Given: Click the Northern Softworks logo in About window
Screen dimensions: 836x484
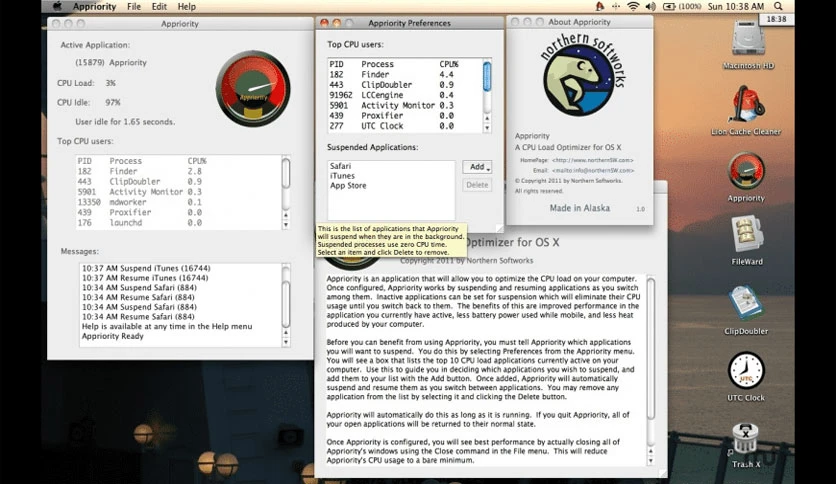Looking at the screenshot, I should [582, 75].
